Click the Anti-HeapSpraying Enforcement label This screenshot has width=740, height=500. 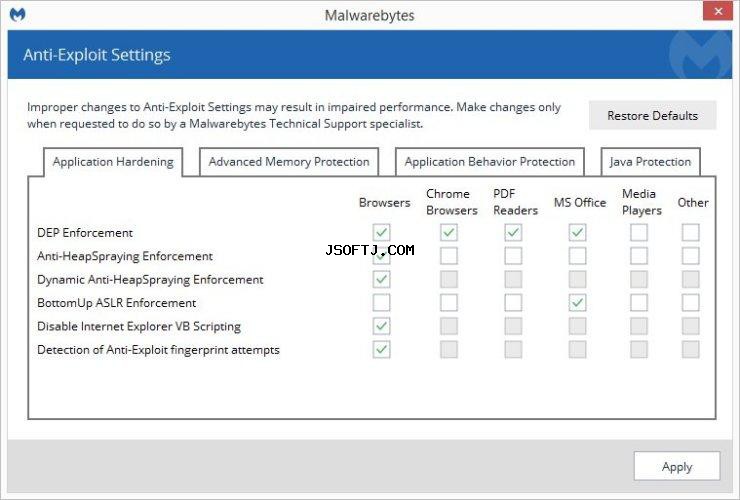pyautogui.click(x=125, y=256)
